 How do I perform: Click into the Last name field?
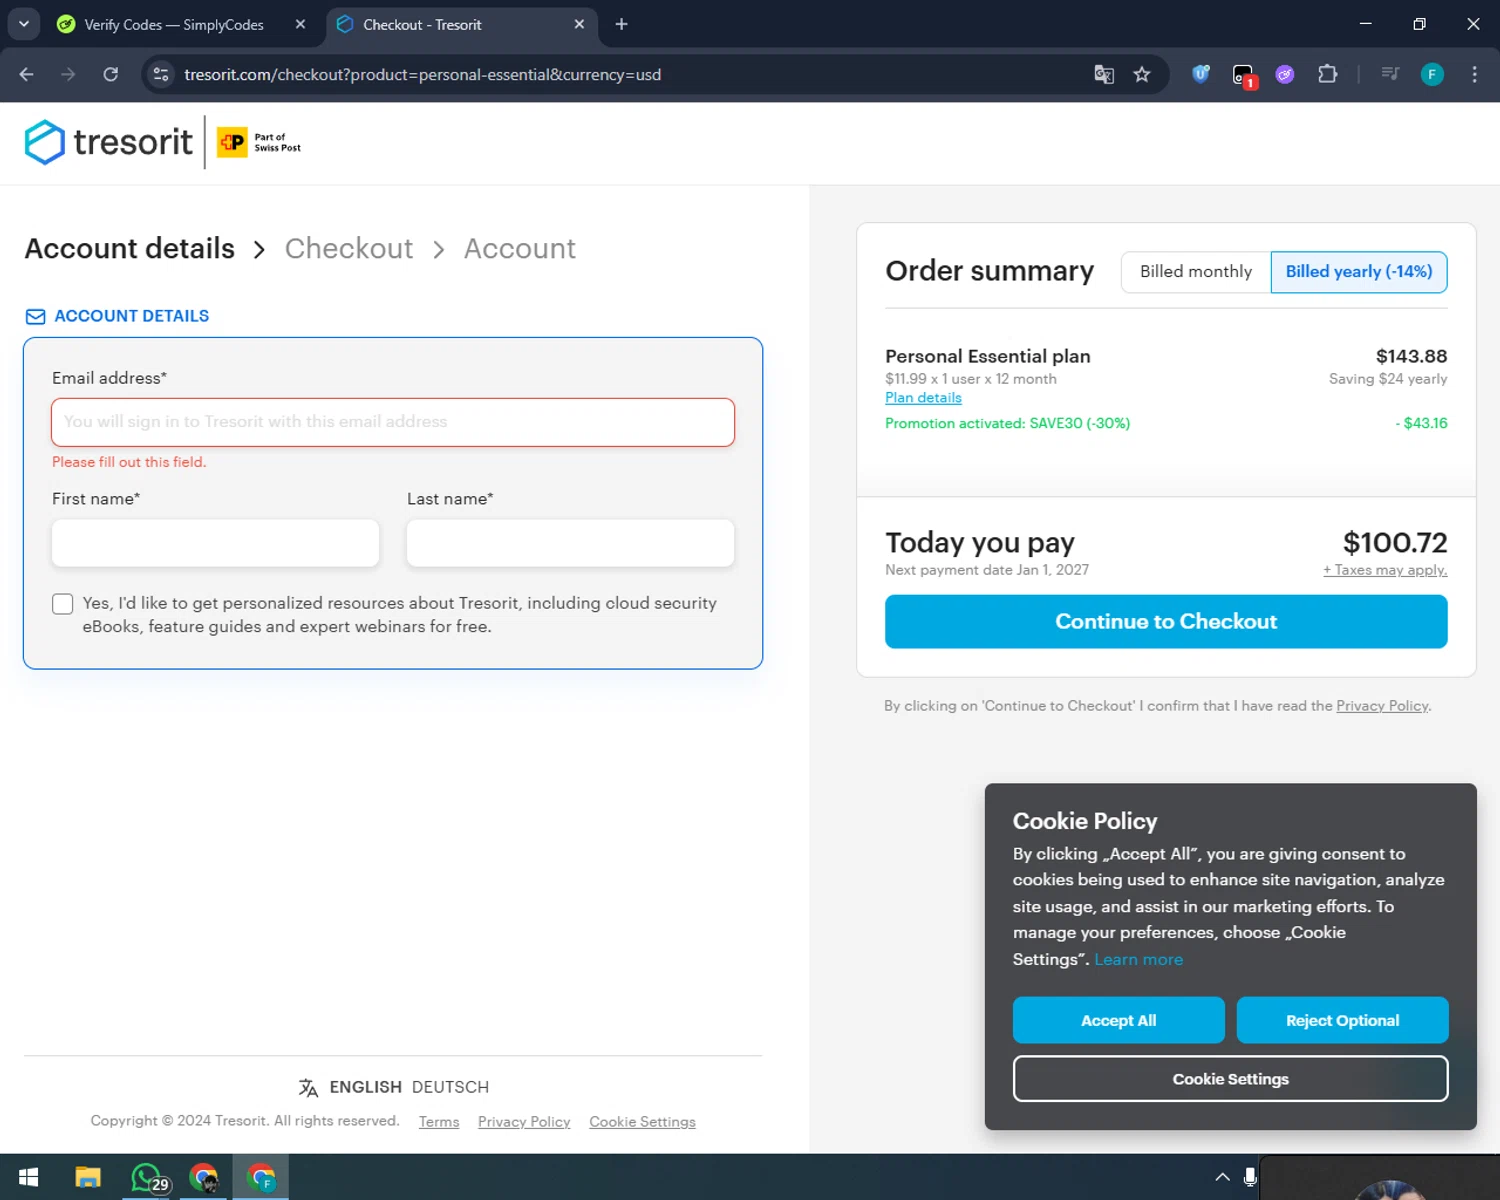coord(570,543)
